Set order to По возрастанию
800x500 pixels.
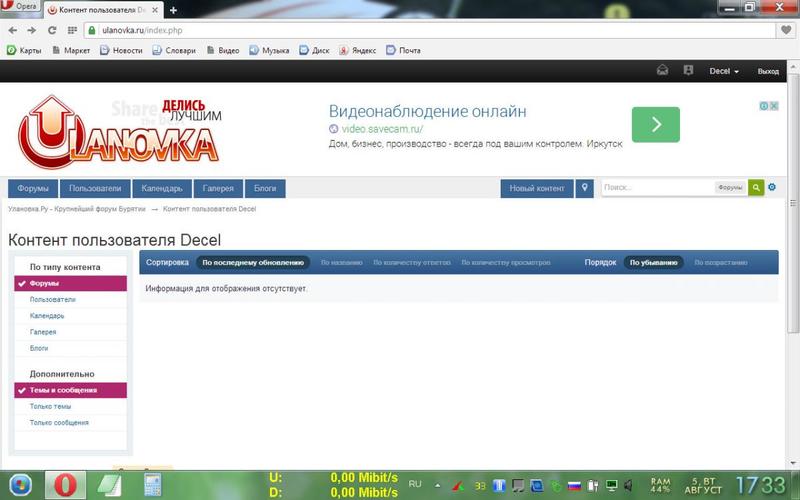point(720,262)
